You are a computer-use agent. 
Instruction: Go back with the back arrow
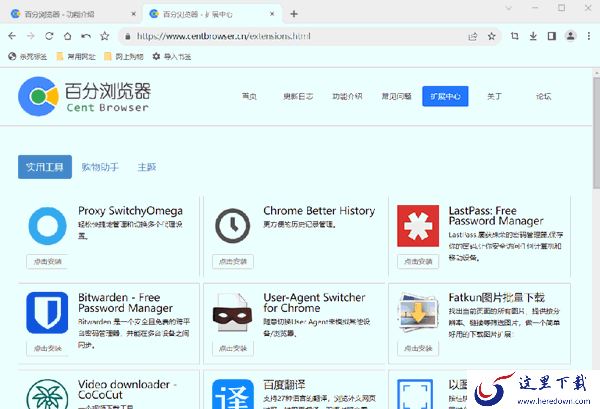tap(12, 36)
